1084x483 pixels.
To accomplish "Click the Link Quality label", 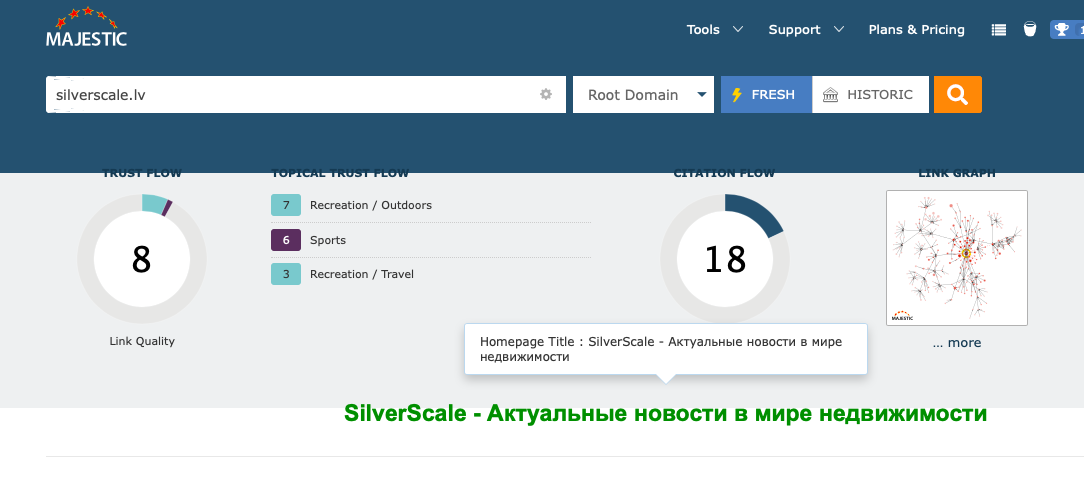I will [x=142, y=341].
